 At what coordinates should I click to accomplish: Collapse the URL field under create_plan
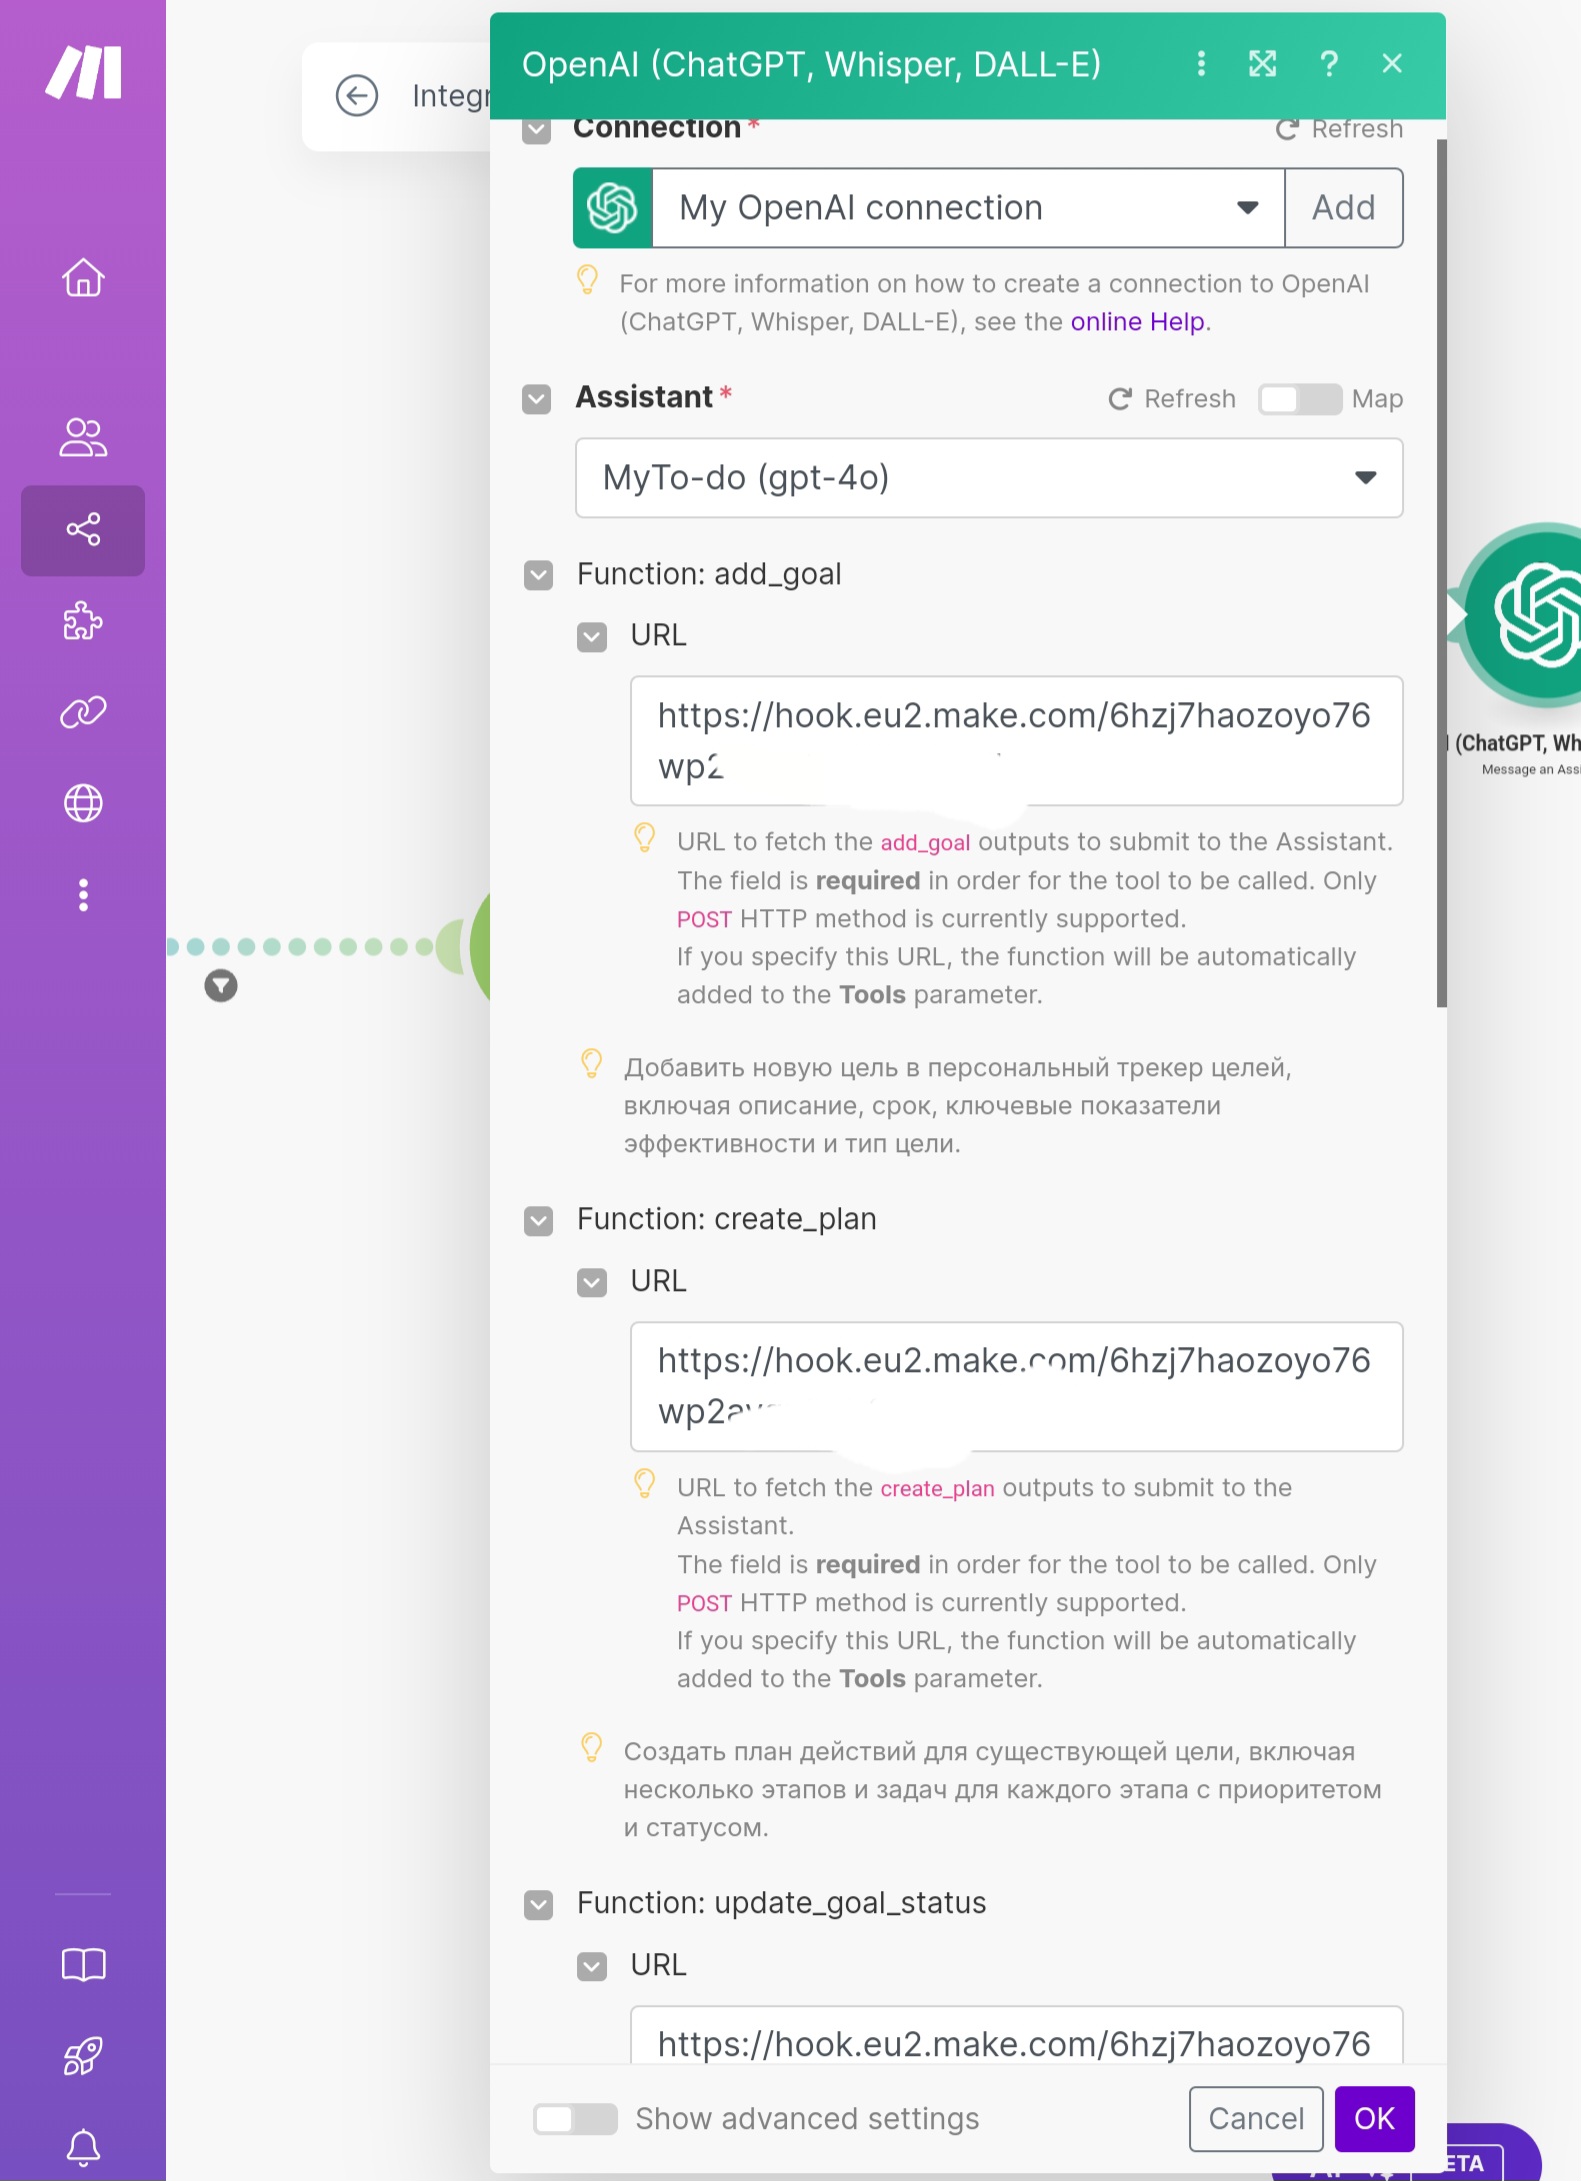[592, 1283]
